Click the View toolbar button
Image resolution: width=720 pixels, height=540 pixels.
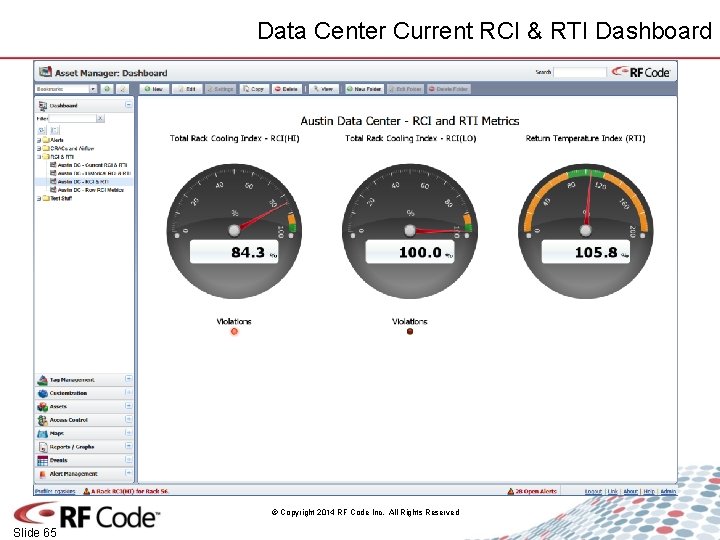coord(324,89)
